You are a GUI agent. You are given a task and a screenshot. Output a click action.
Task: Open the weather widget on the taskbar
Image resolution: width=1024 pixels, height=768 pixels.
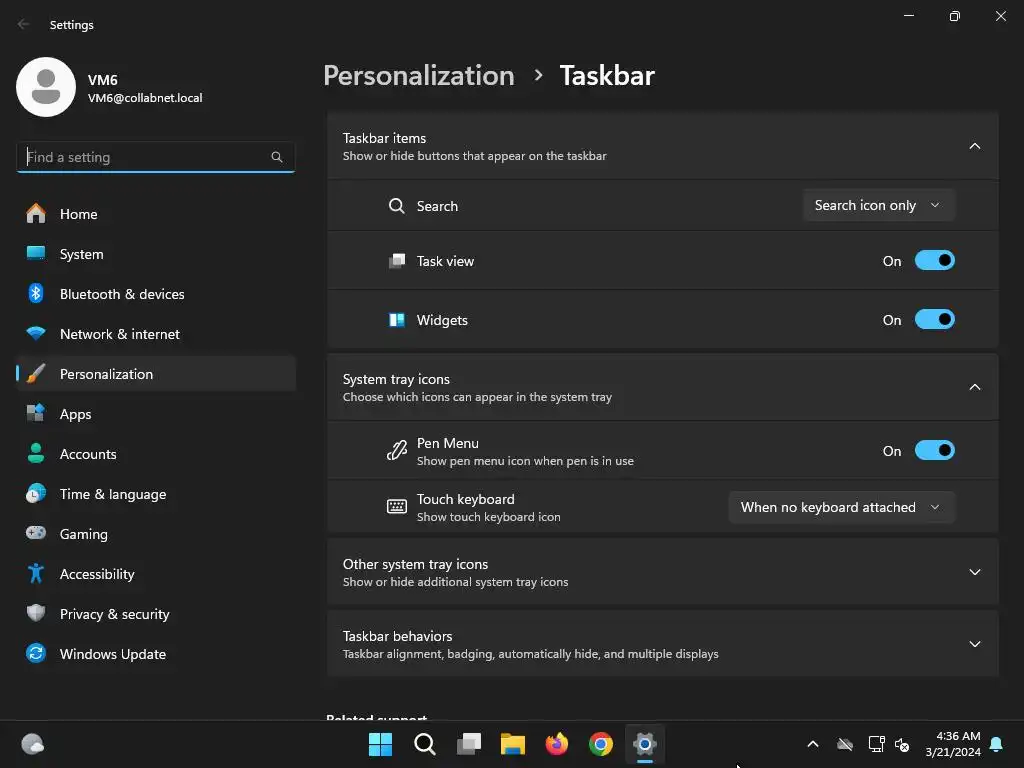(33, 744)
